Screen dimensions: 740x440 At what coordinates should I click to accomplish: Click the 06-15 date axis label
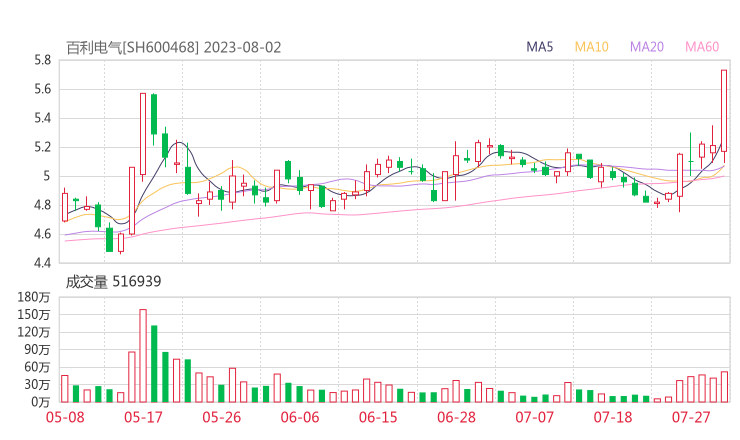pos(378,417)
